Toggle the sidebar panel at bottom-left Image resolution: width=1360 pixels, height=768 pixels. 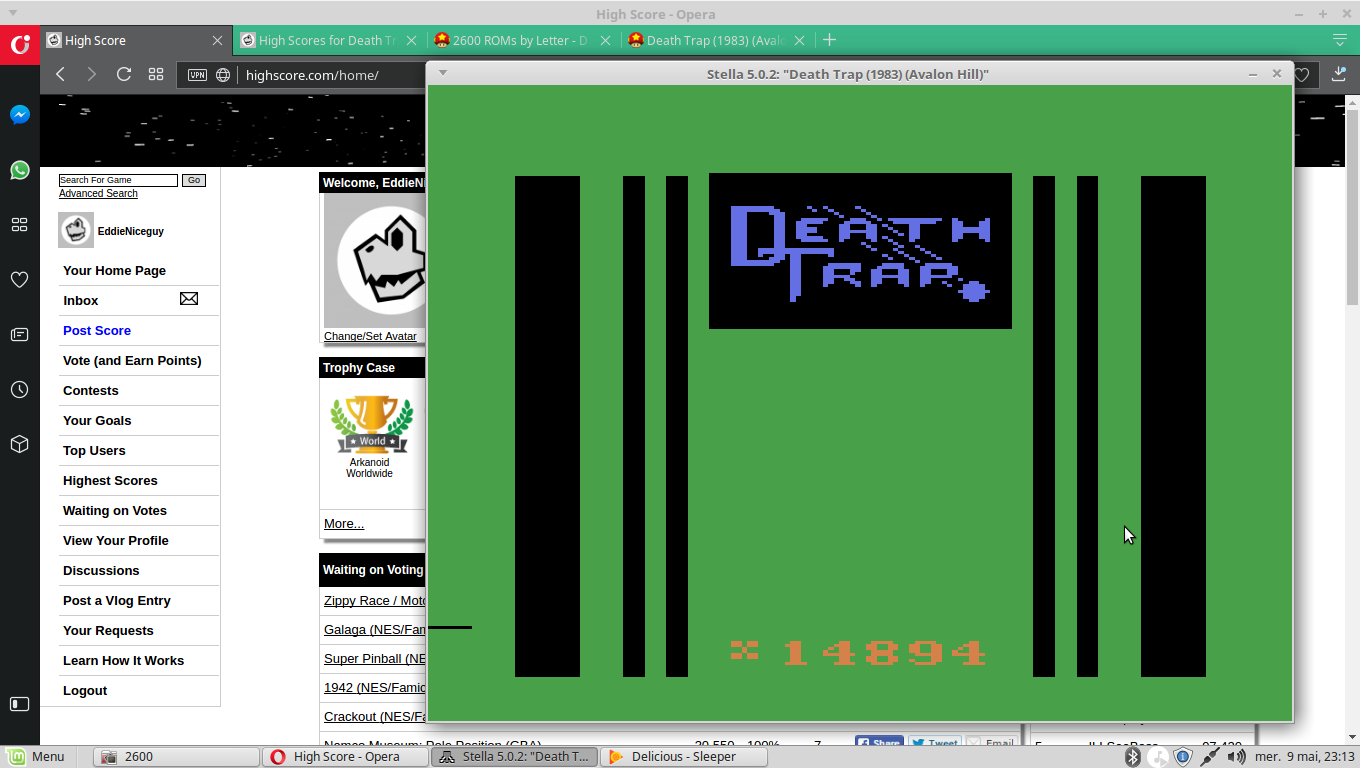20,704
